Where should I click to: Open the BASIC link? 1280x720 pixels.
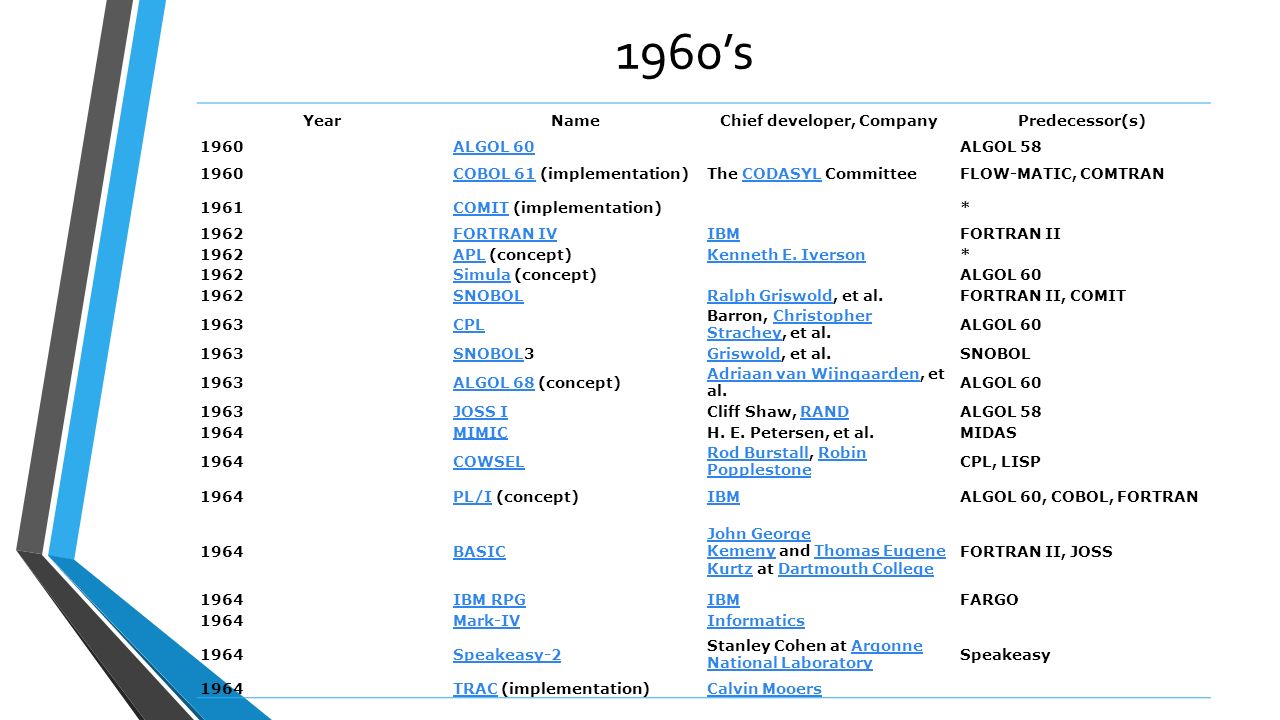click(x=479, y=552)
